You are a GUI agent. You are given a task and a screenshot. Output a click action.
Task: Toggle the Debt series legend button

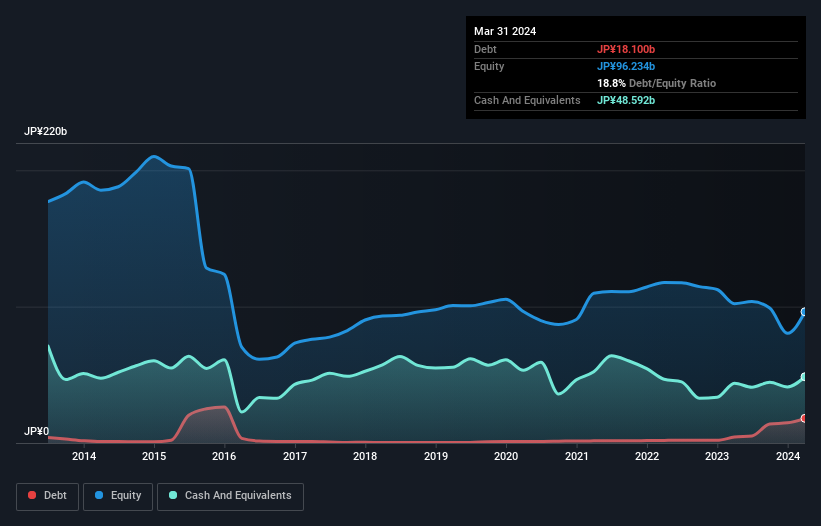pos(48,496)
